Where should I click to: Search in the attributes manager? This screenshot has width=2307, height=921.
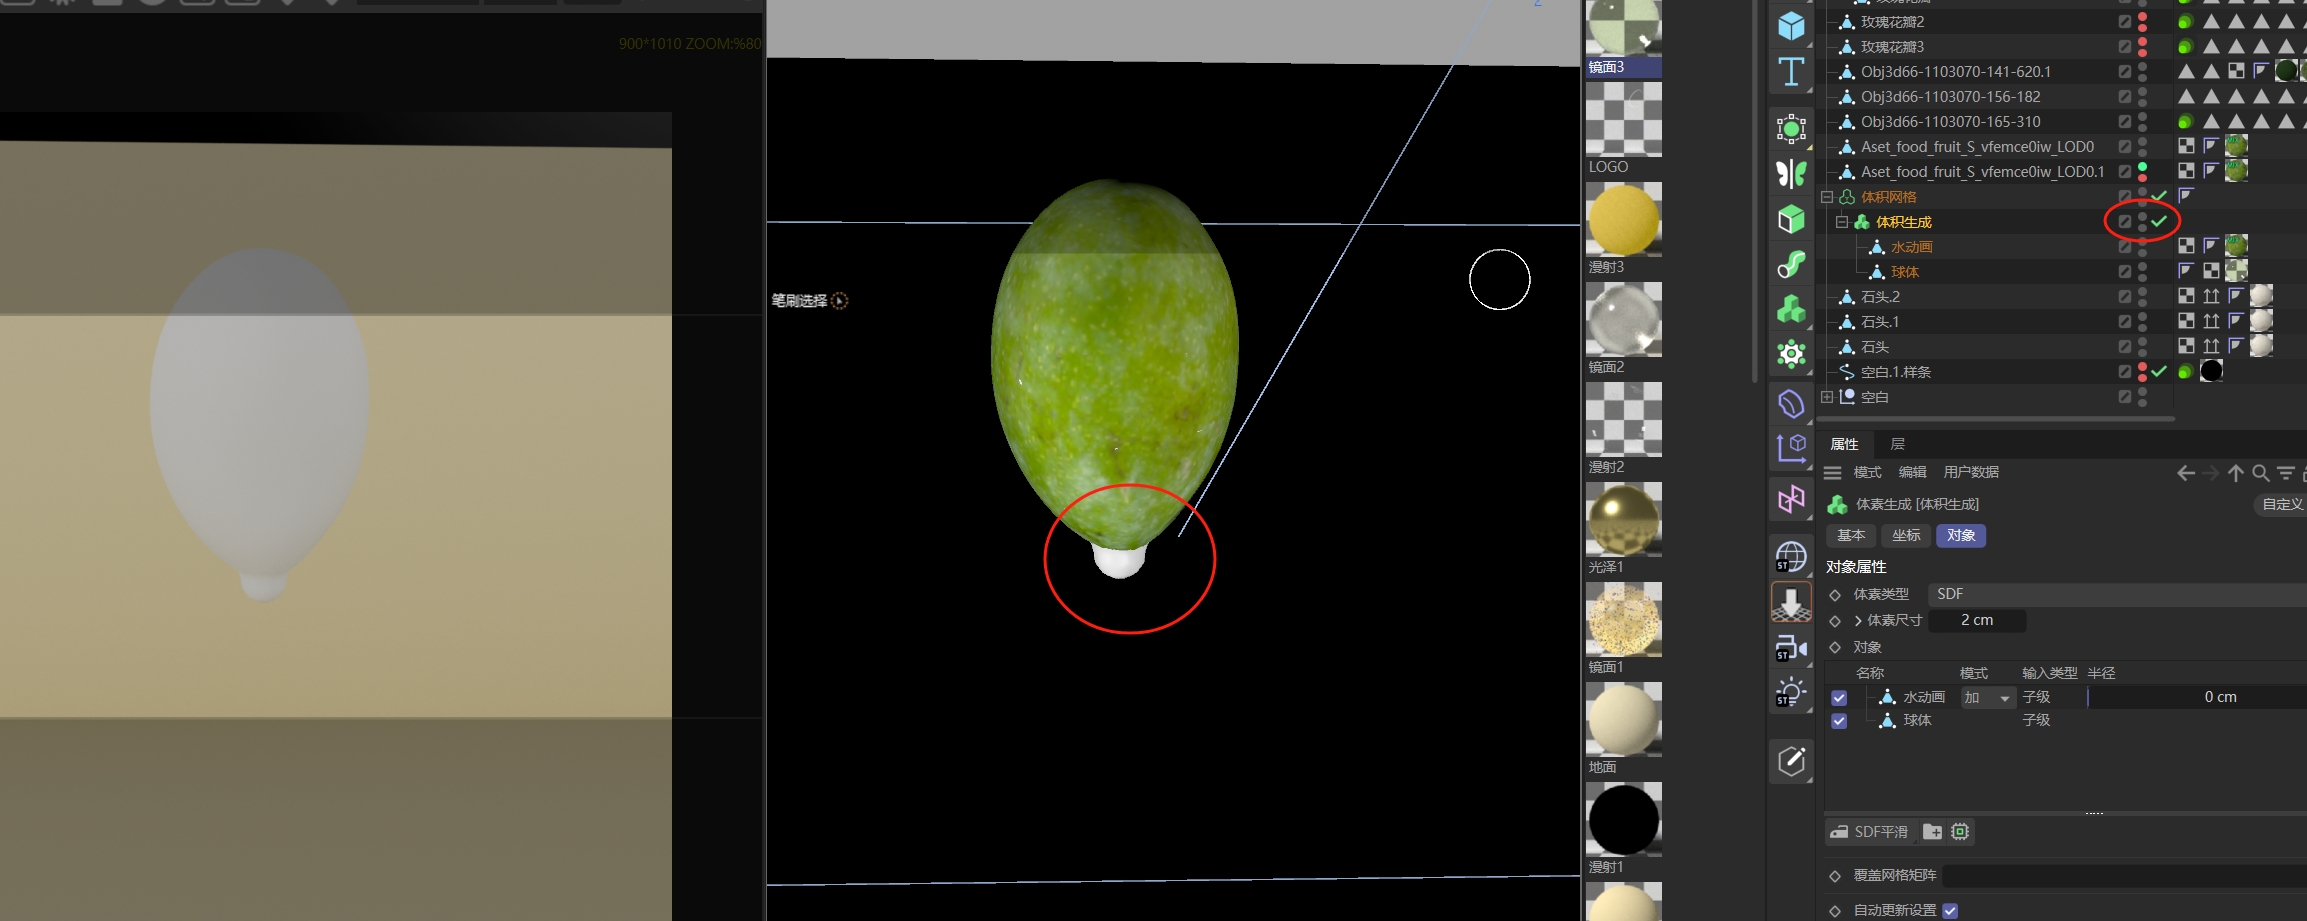2261,473
